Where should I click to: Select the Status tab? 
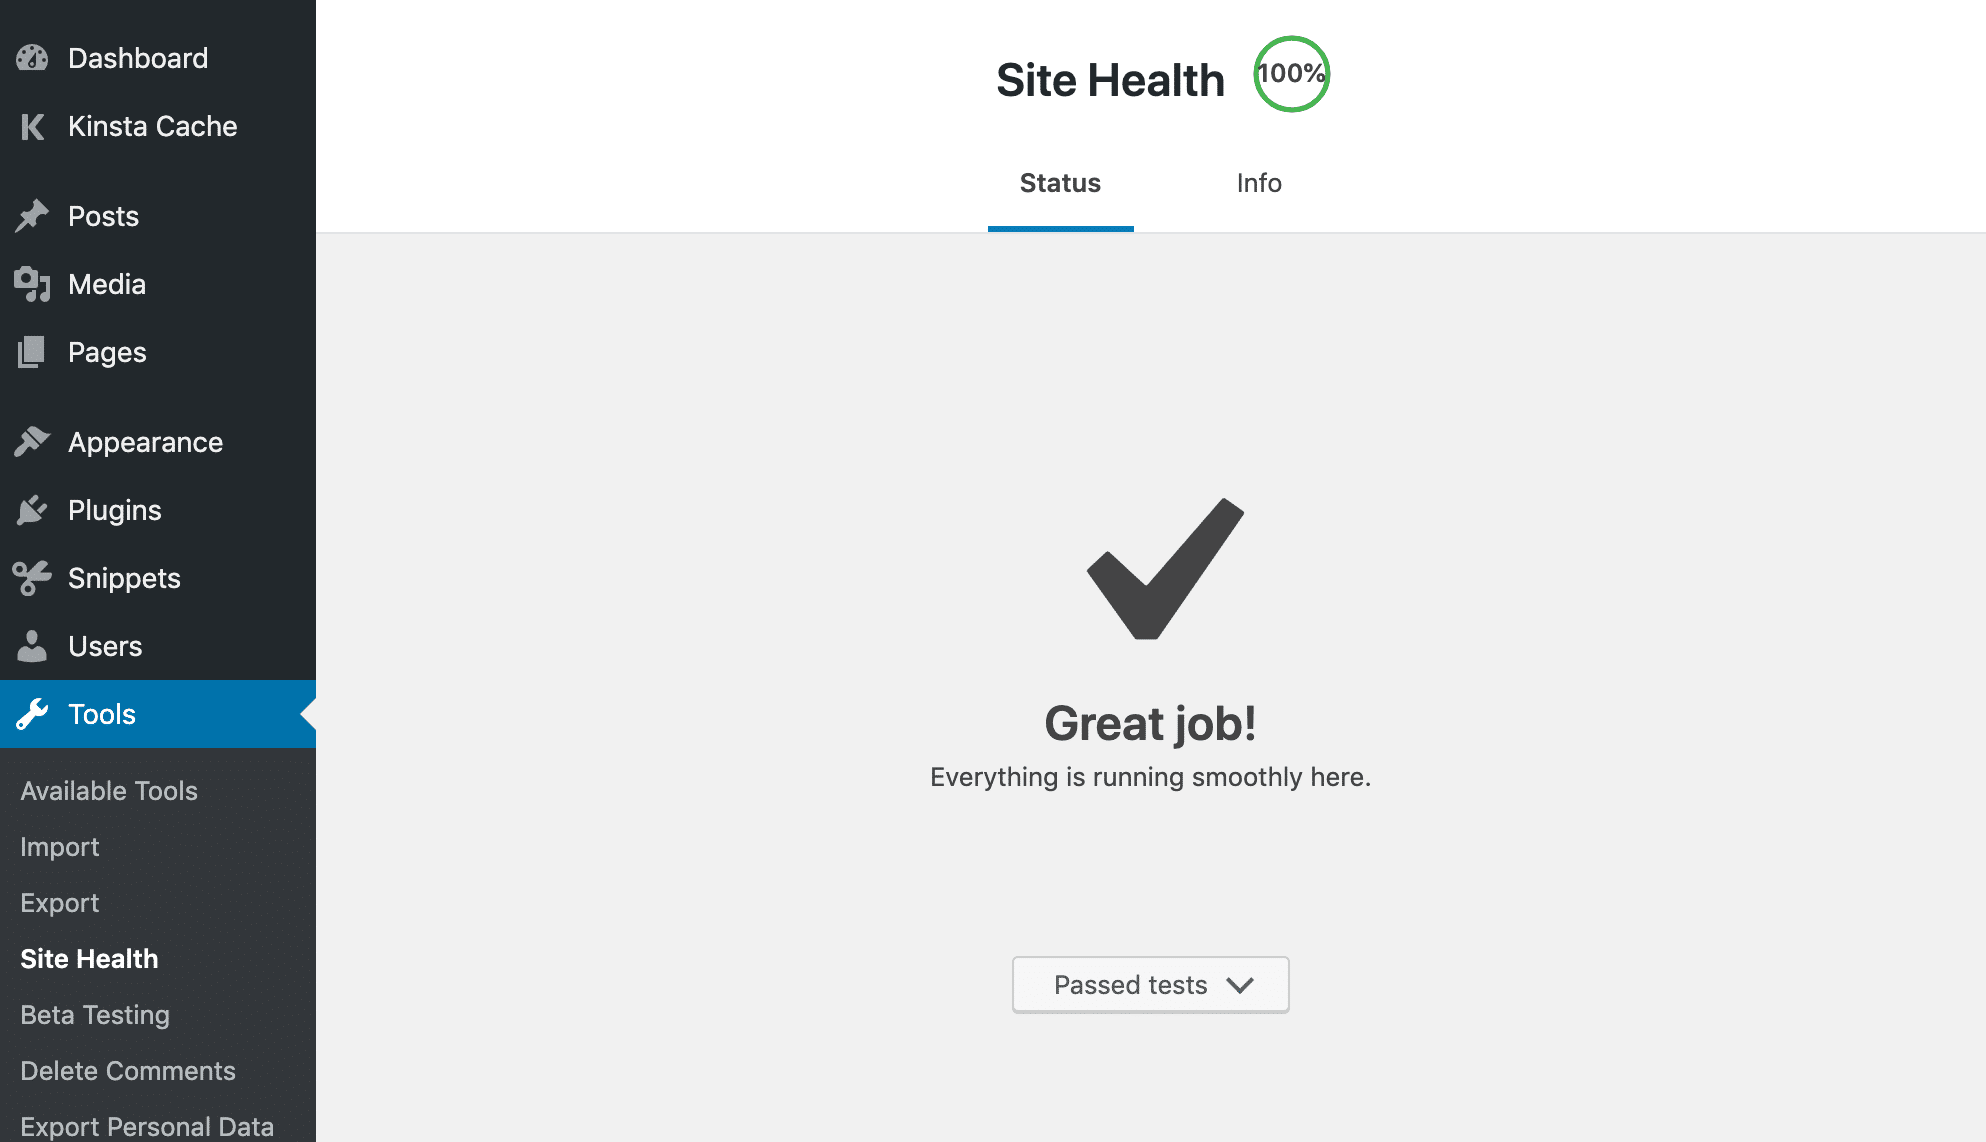(x=1061, y=181)
